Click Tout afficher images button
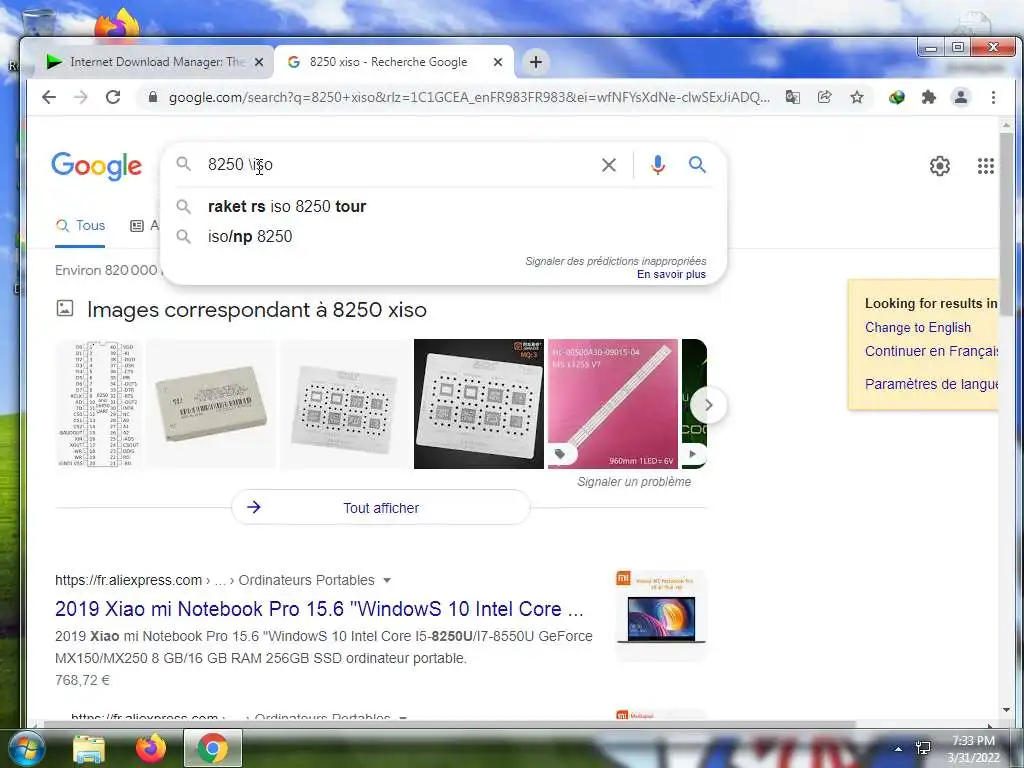The image size is (1024, 768). click(x=381, y=507)
